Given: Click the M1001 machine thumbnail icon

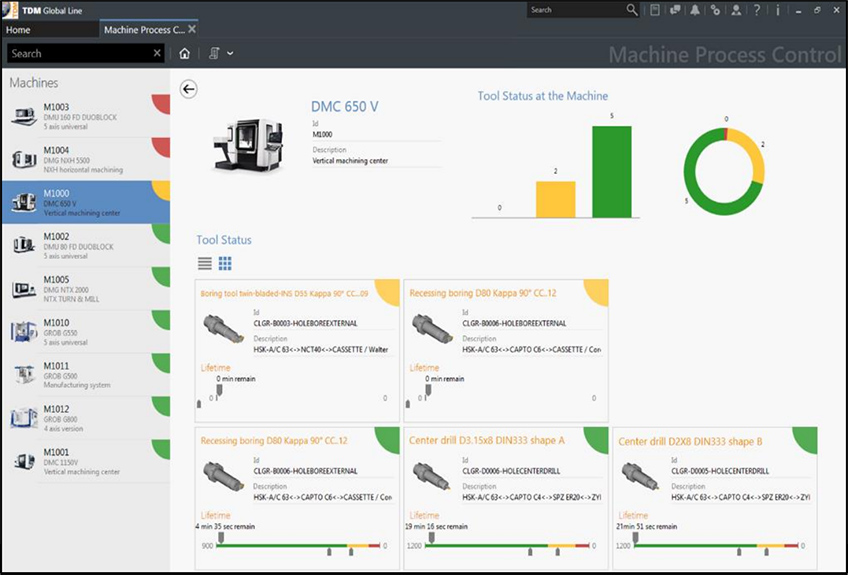Looking at the screenshot, I should click(24, 461).
